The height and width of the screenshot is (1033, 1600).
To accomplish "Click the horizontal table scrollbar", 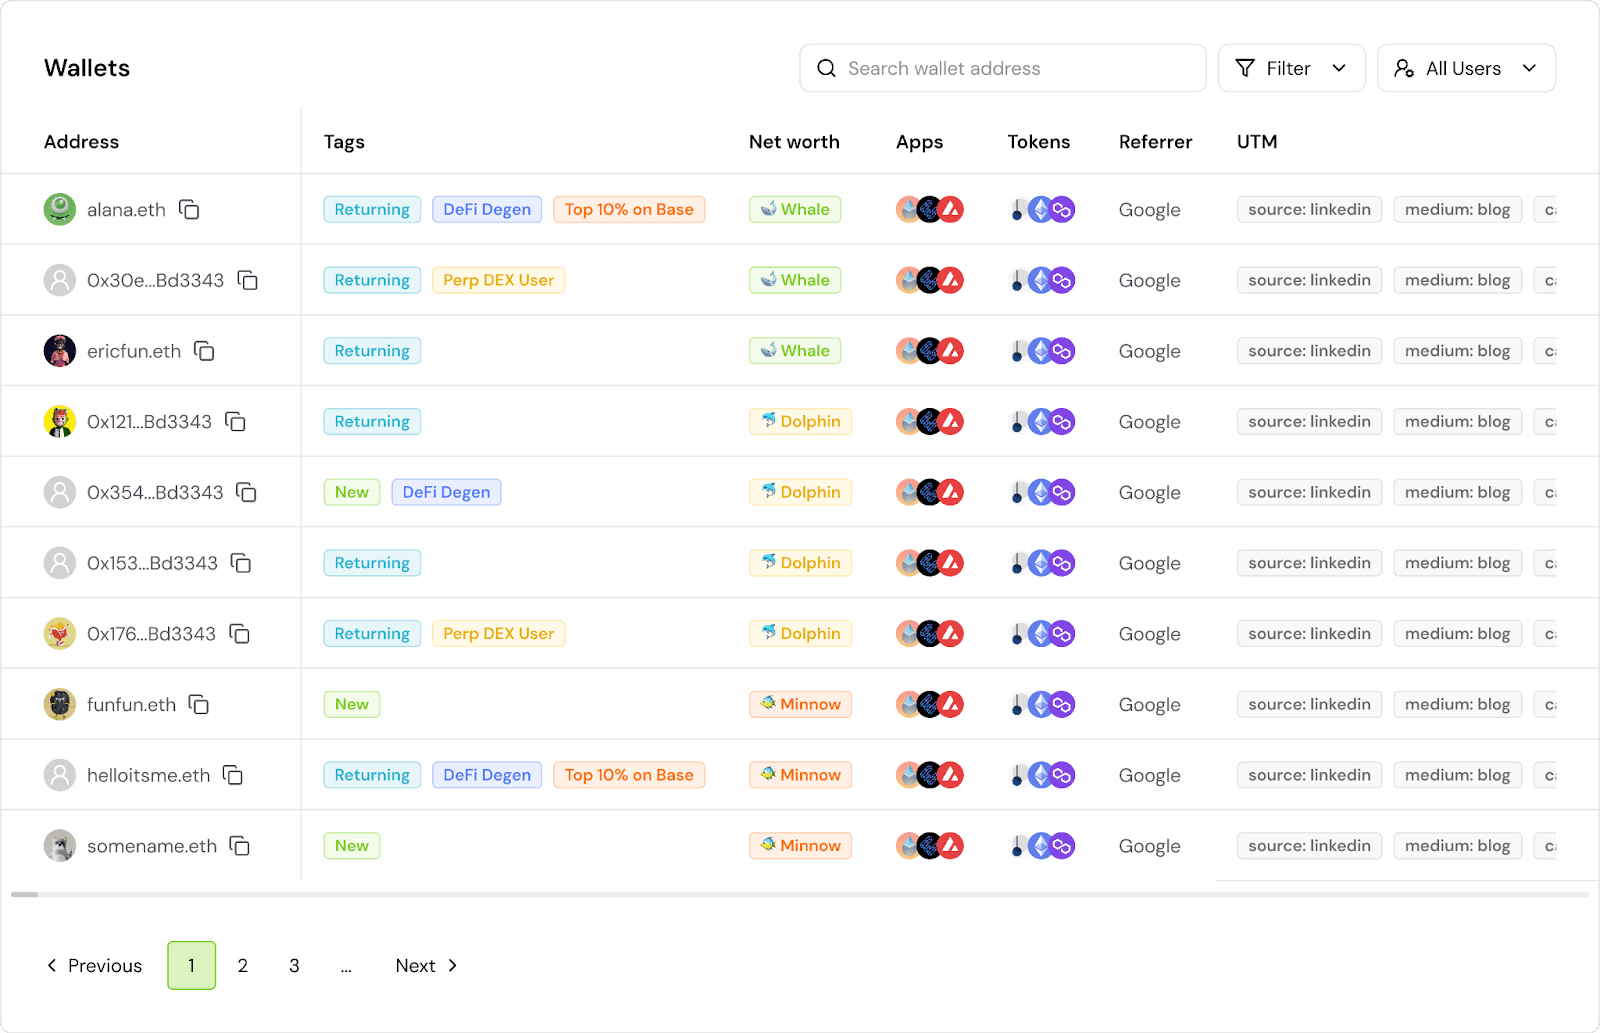I will tap(800, 894).
